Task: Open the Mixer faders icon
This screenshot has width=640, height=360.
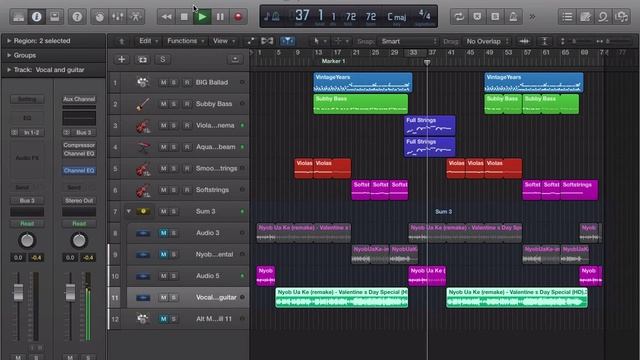Action: tap(118, 17)
